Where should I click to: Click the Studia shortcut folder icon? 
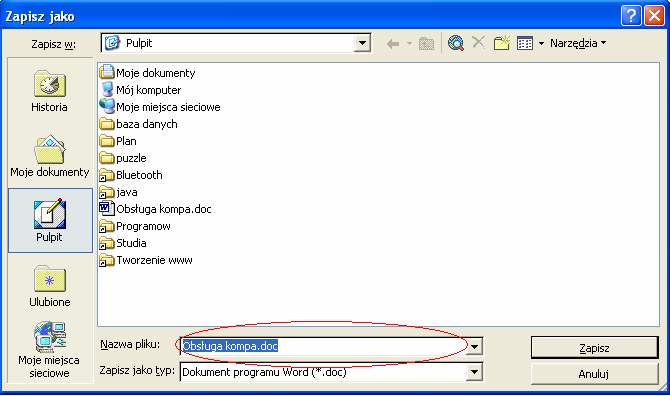coord(107,243)
